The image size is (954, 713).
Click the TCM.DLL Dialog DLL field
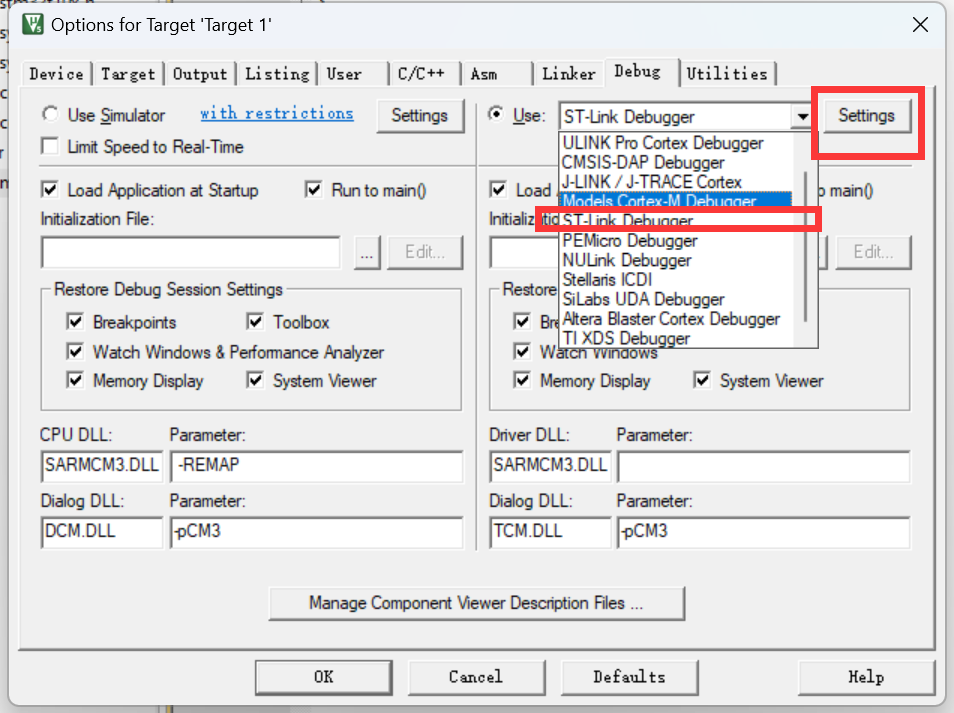point(550,532)
